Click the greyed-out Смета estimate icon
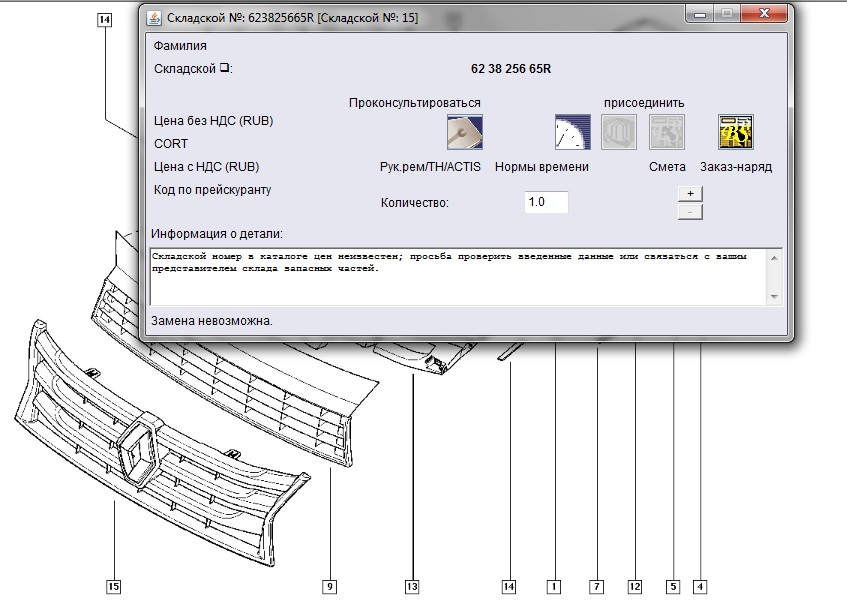This screenshot has width=847, height=603. pyautogui.click(x=667, y=132)
